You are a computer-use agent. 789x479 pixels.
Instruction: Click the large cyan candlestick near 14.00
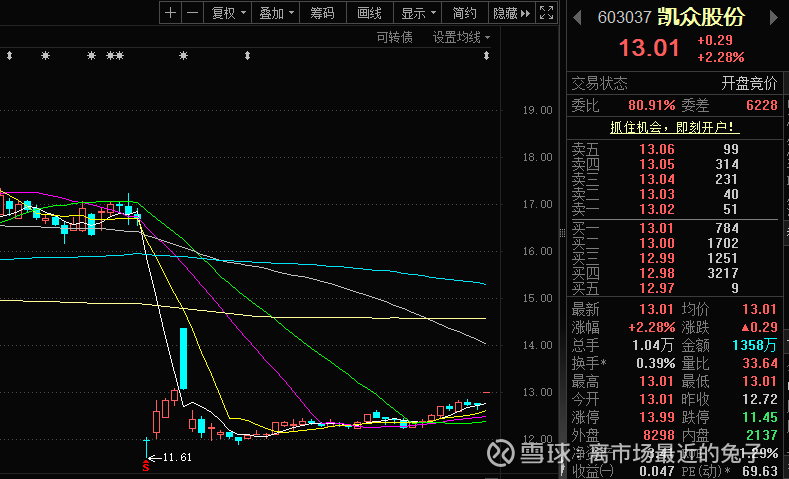coord(184,358)
